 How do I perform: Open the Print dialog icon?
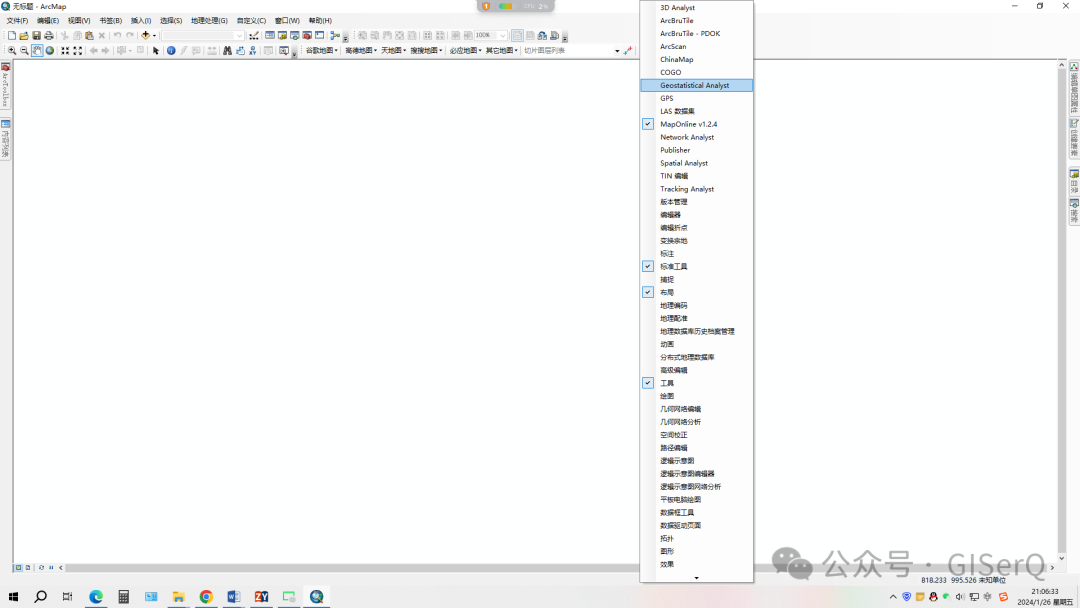click(x=49, y=34)
